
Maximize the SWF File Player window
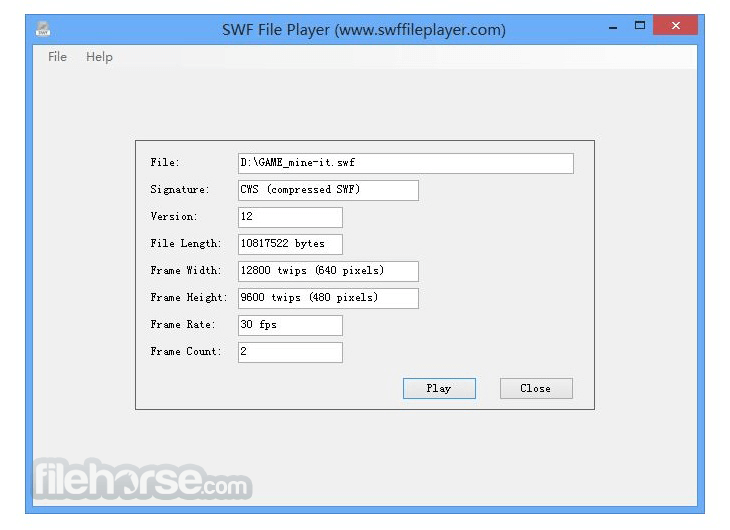click(640, 26)
